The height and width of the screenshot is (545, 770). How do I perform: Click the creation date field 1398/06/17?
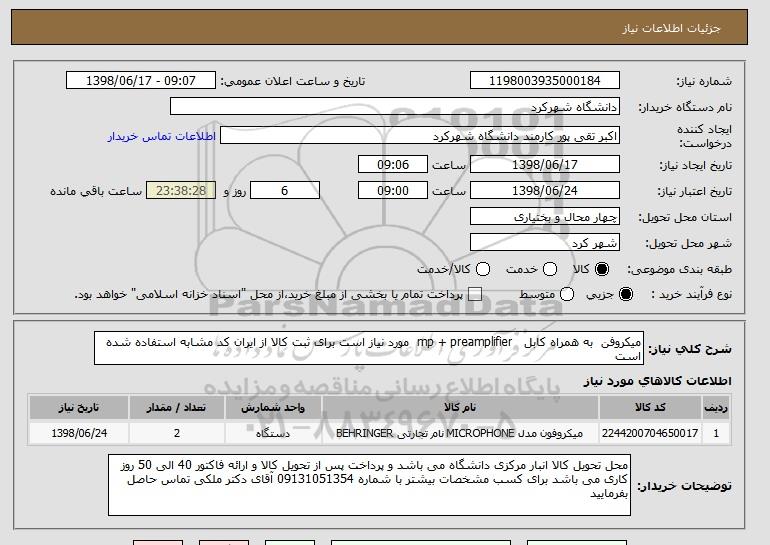click(x=545, y=164)
